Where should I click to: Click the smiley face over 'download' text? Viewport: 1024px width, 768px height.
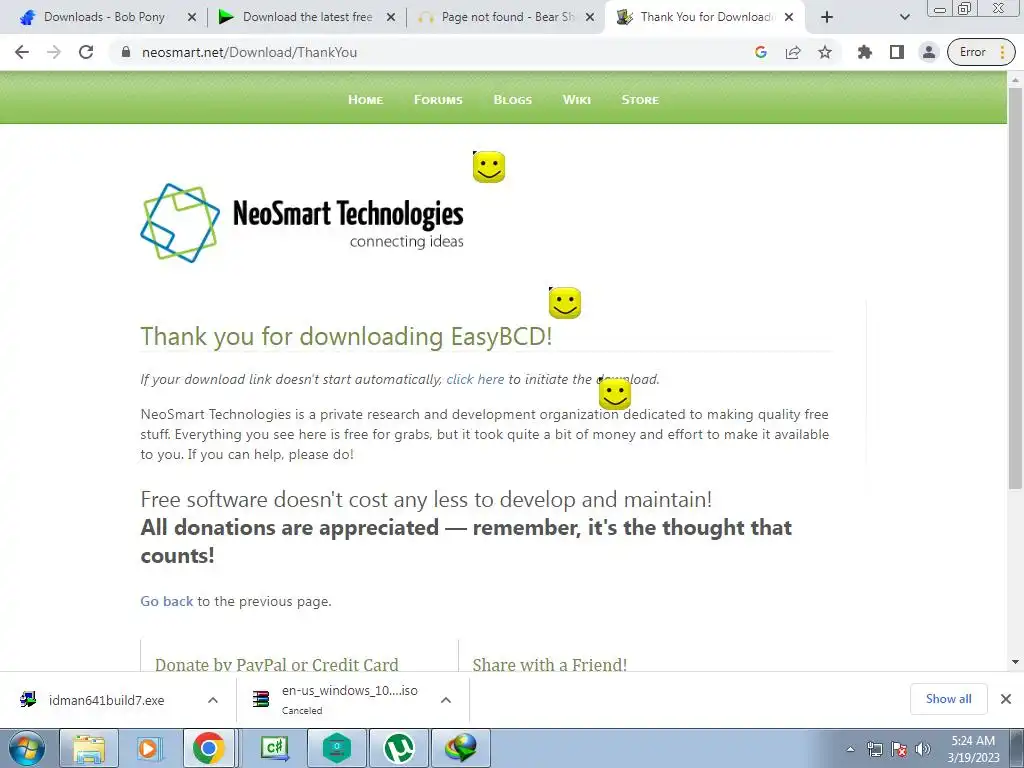pos(615,394)
